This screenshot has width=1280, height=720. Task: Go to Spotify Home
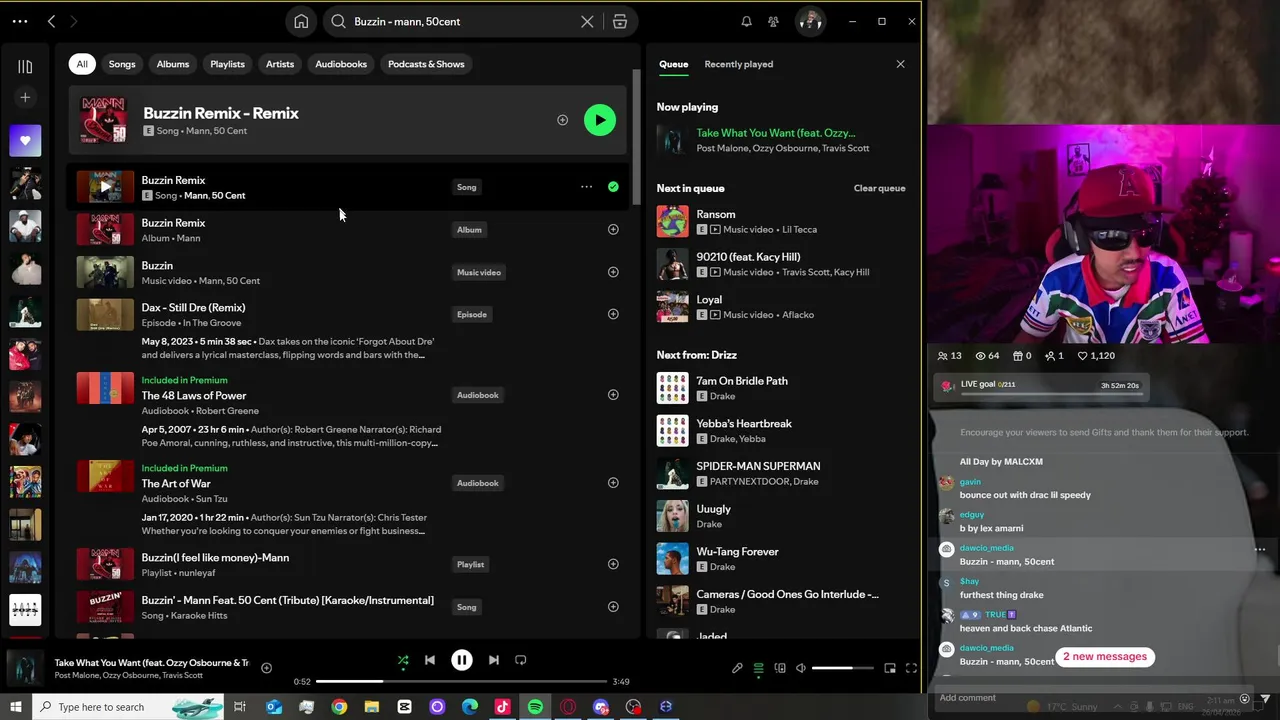(x=301, y=21)
